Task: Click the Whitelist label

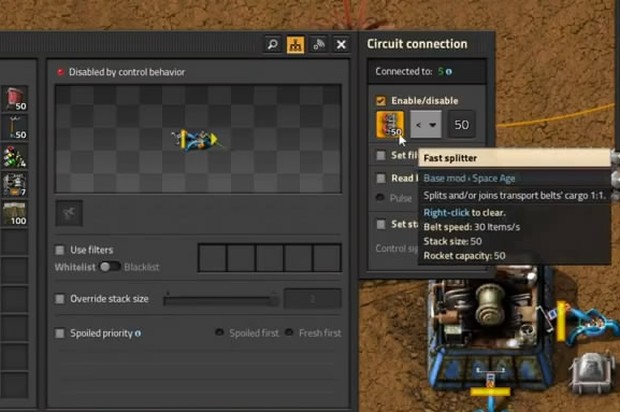Action: click(x=75, y=267)
